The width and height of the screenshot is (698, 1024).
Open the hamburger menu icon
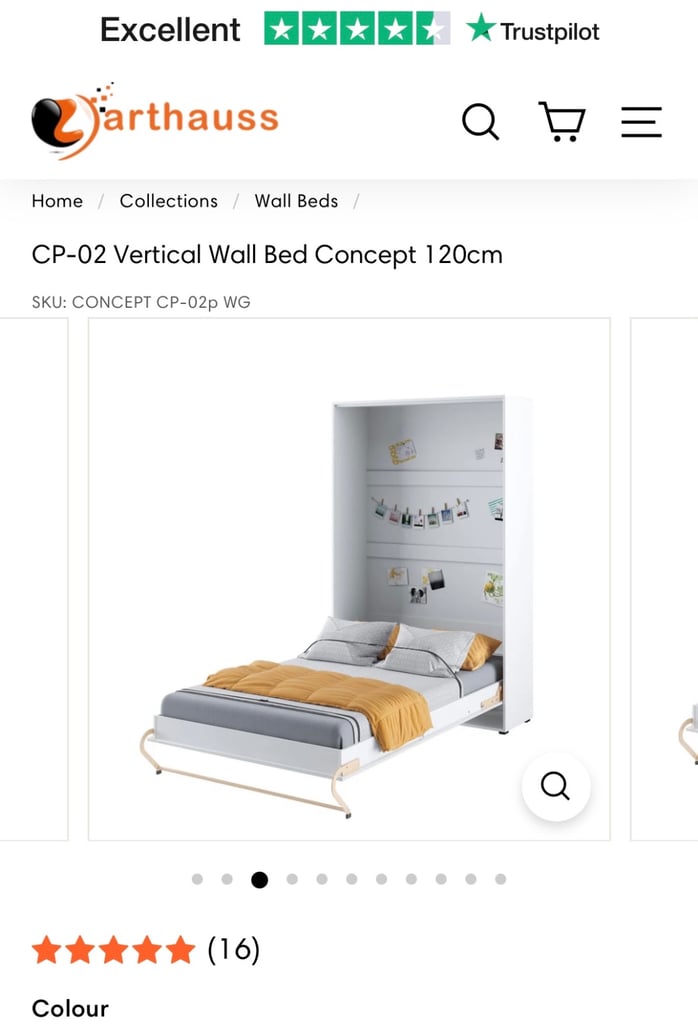click(x=641, y=122)
